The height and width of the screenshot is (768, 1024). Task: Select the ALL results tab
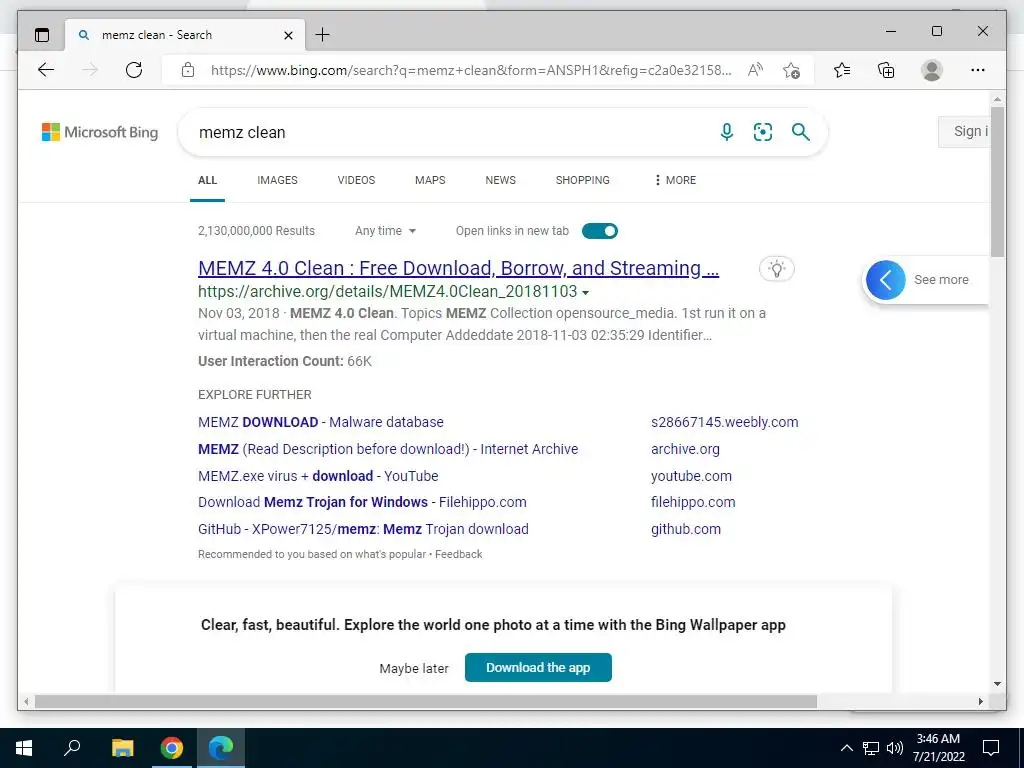(x=207, y=180)
